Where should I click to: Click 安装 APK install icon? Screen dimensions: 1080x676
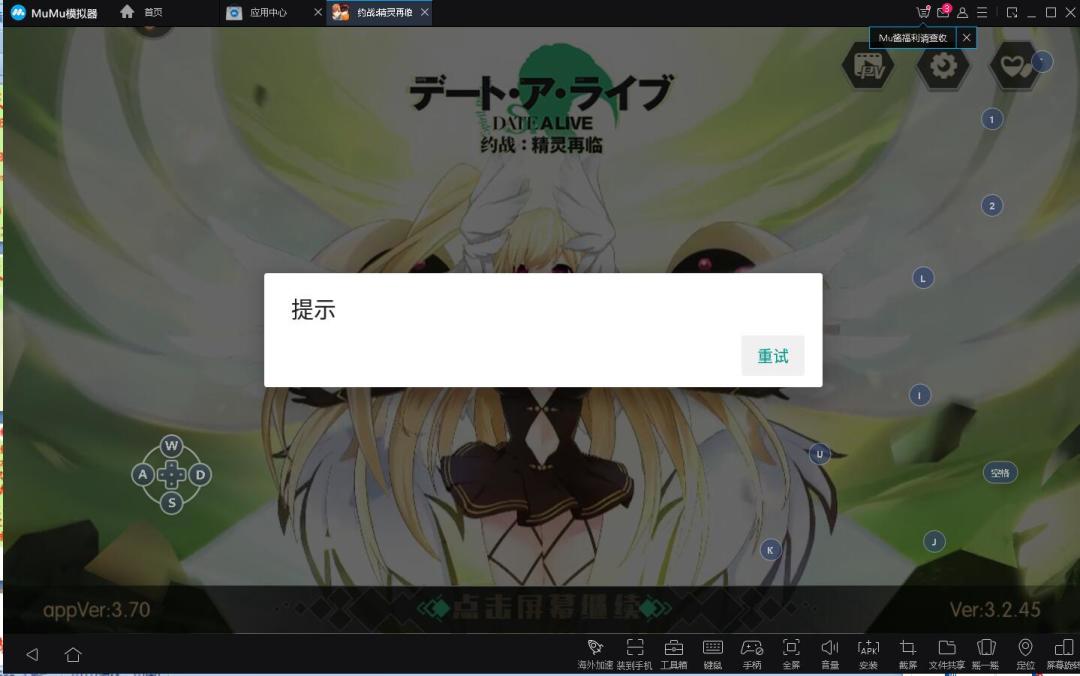(868, 654)
